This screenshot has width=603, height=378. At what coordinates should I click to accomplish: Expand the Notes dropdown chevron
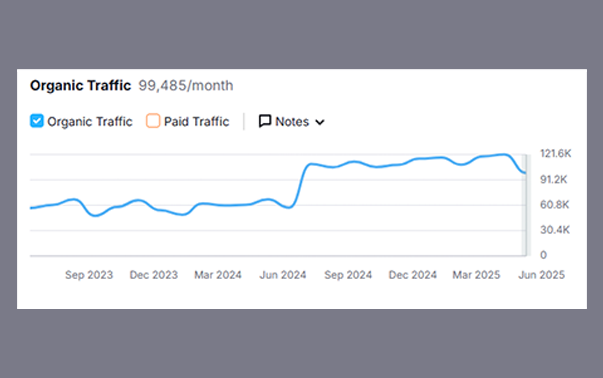point(320,122)
